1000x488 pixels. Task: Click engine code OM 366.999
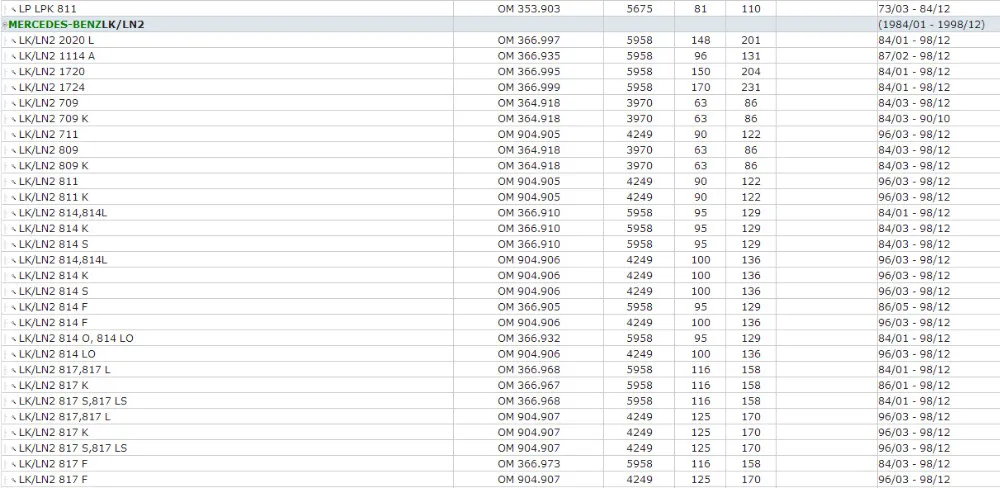[529, 87]
